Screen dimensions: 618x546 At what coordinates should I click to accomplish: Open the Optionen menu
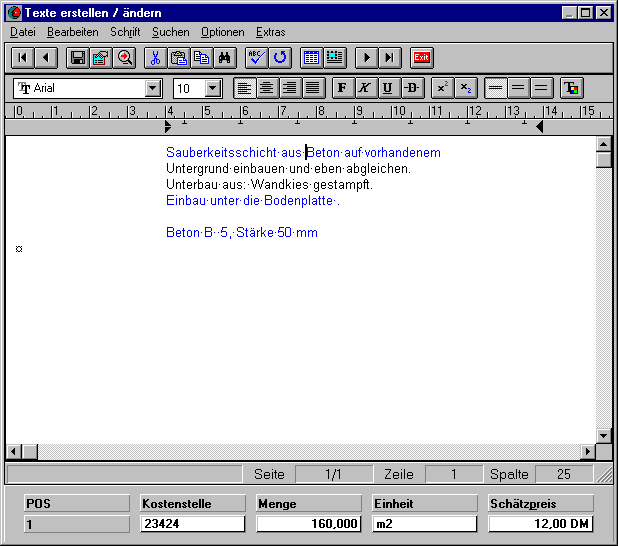[x=222, y=32]
